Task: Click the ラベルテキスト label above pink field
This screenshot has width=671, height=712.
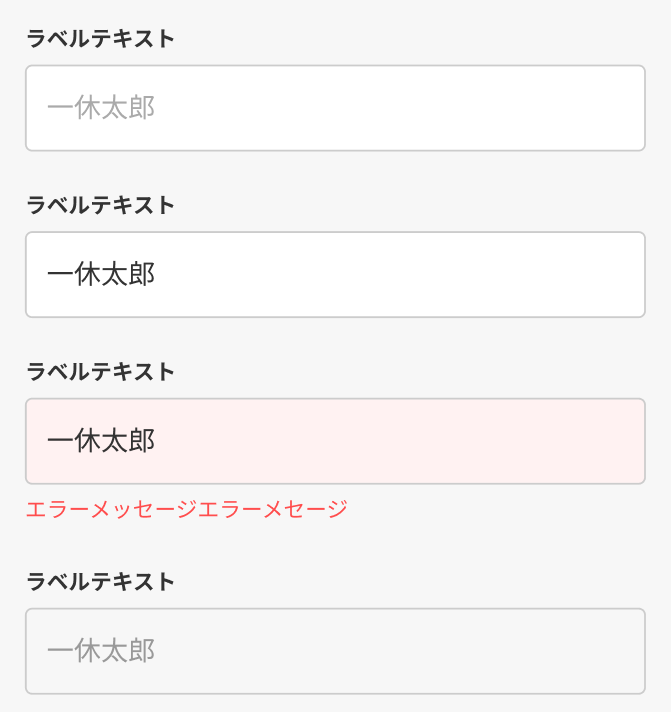Action: (x=101, y=371)
